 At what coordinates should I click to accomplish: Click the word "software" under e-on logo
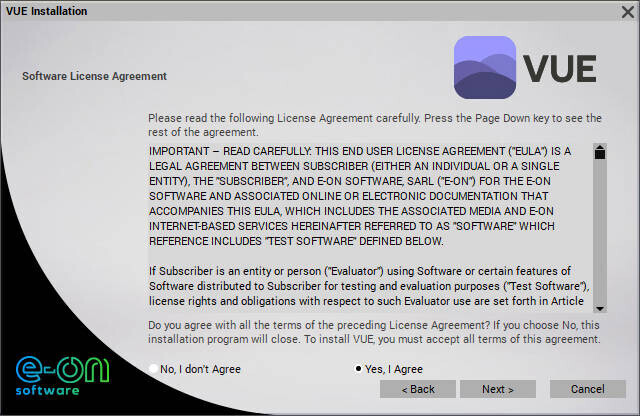coord(54,390)
